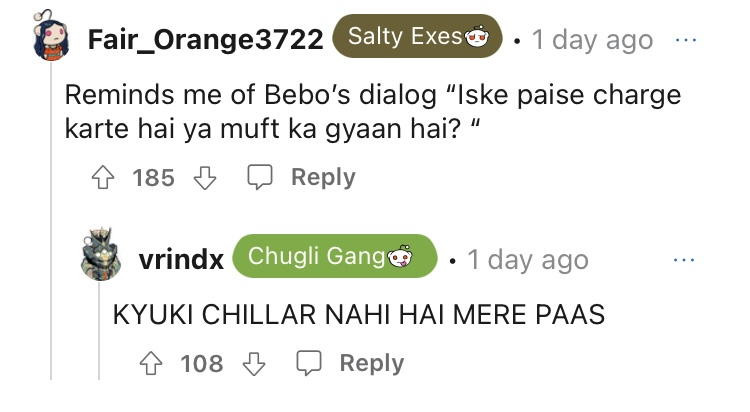750x412 pixels.
Task: Downvote Fair_Orange3722's comment
Action: tap(203, 178)
